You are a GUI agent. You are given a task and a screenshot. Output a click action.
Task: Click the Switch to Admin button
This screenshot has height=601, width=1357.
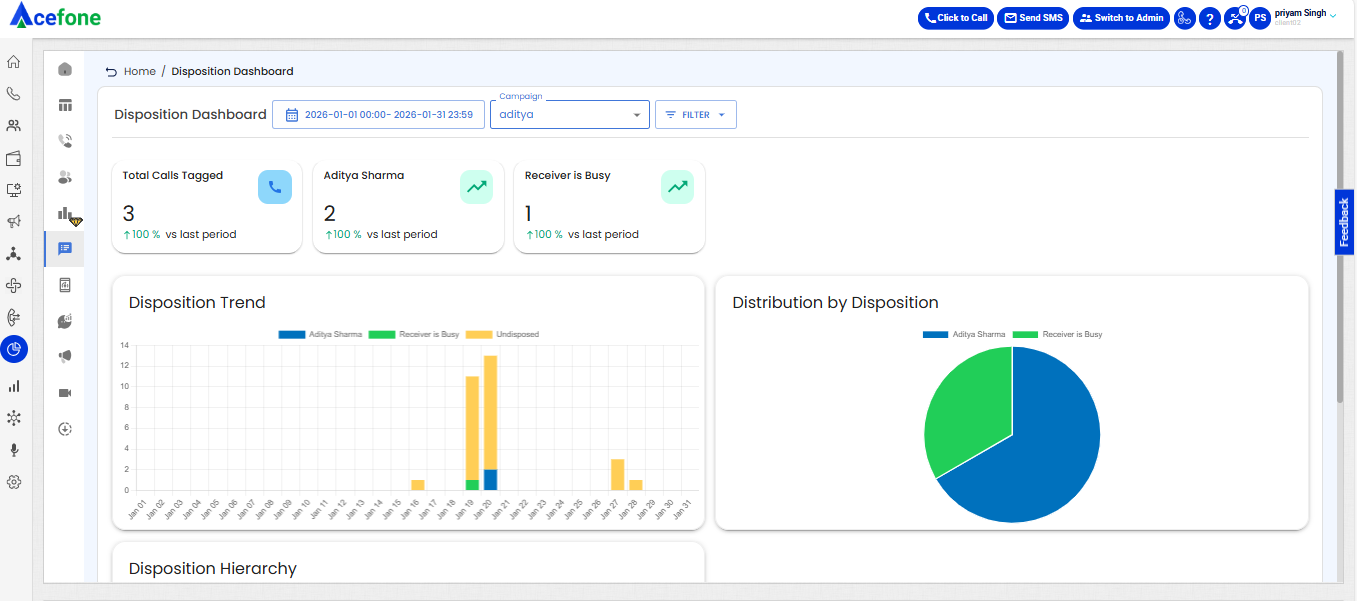coord(1121,18)
